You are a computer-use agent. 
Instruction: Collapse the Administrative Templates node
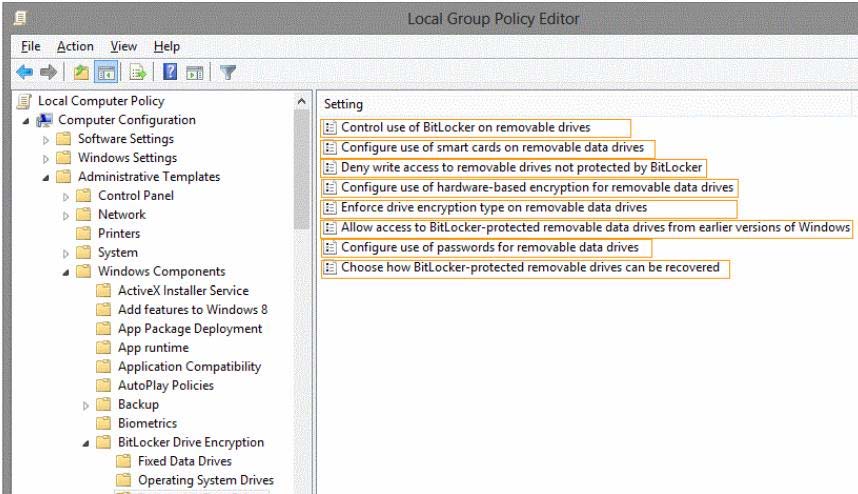pos(46,178)
